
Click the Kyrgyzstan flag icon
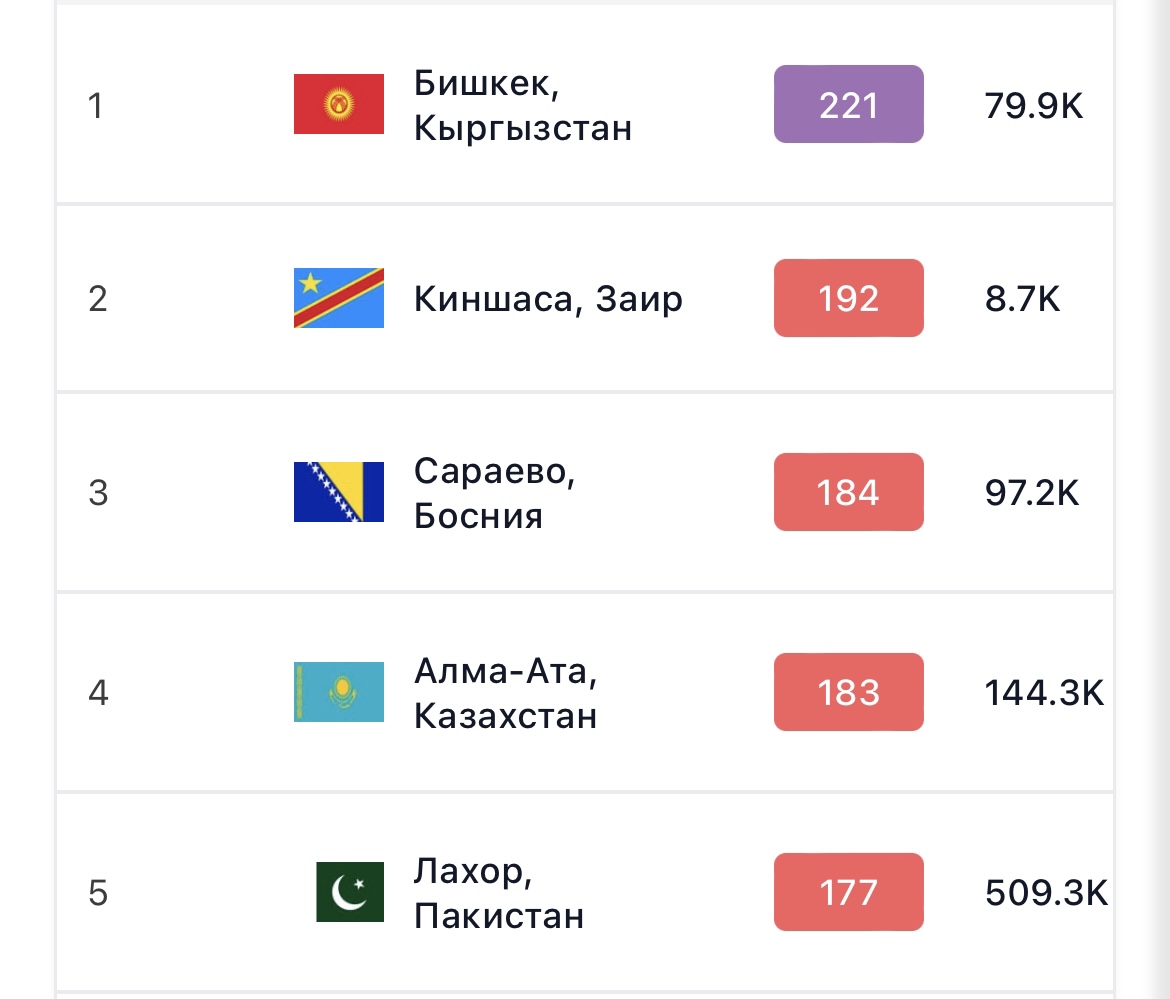click(339, 104)
